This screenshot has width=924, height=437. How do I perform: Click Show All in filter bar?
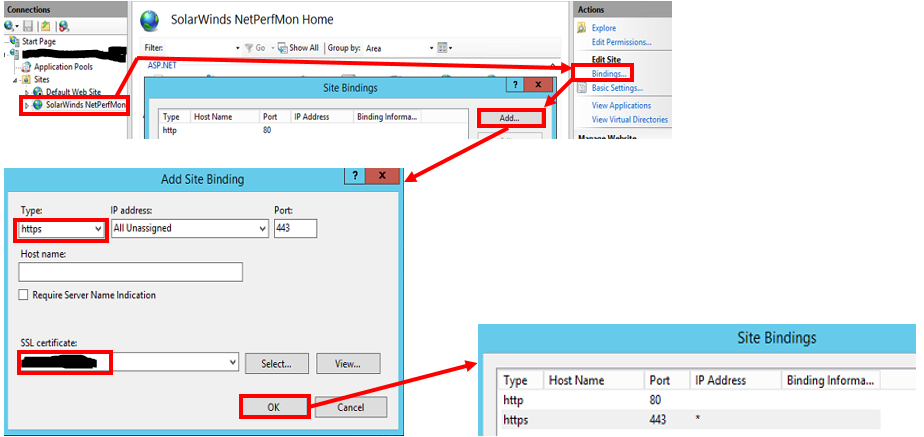[298, 48]
